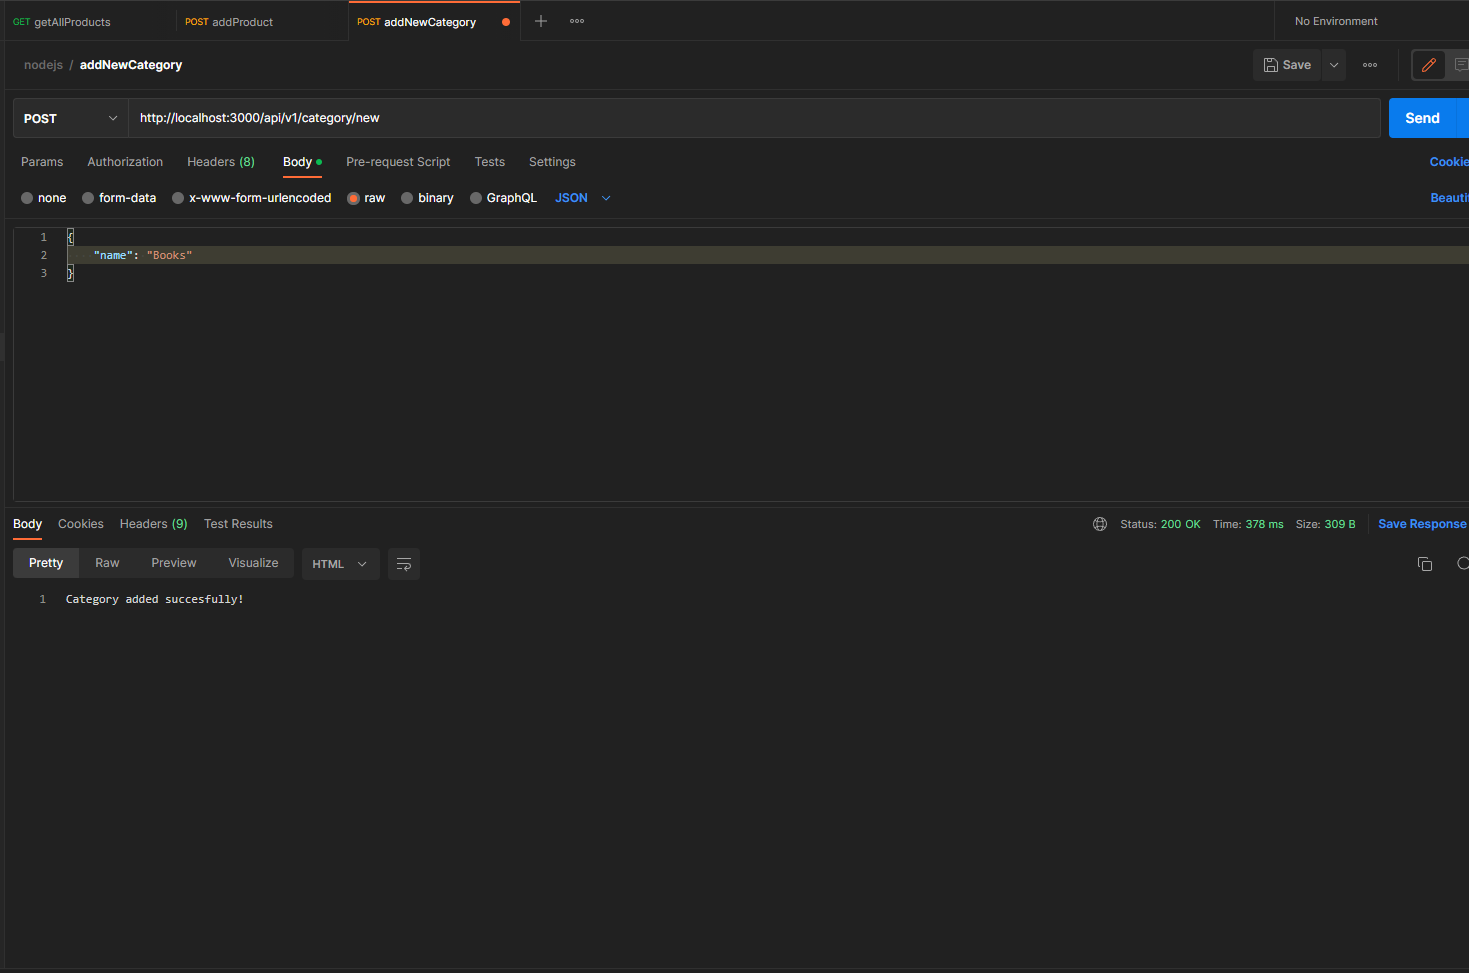Switch to the Visualize response view
The image size is (1469, 973).
tap(253, 562)
